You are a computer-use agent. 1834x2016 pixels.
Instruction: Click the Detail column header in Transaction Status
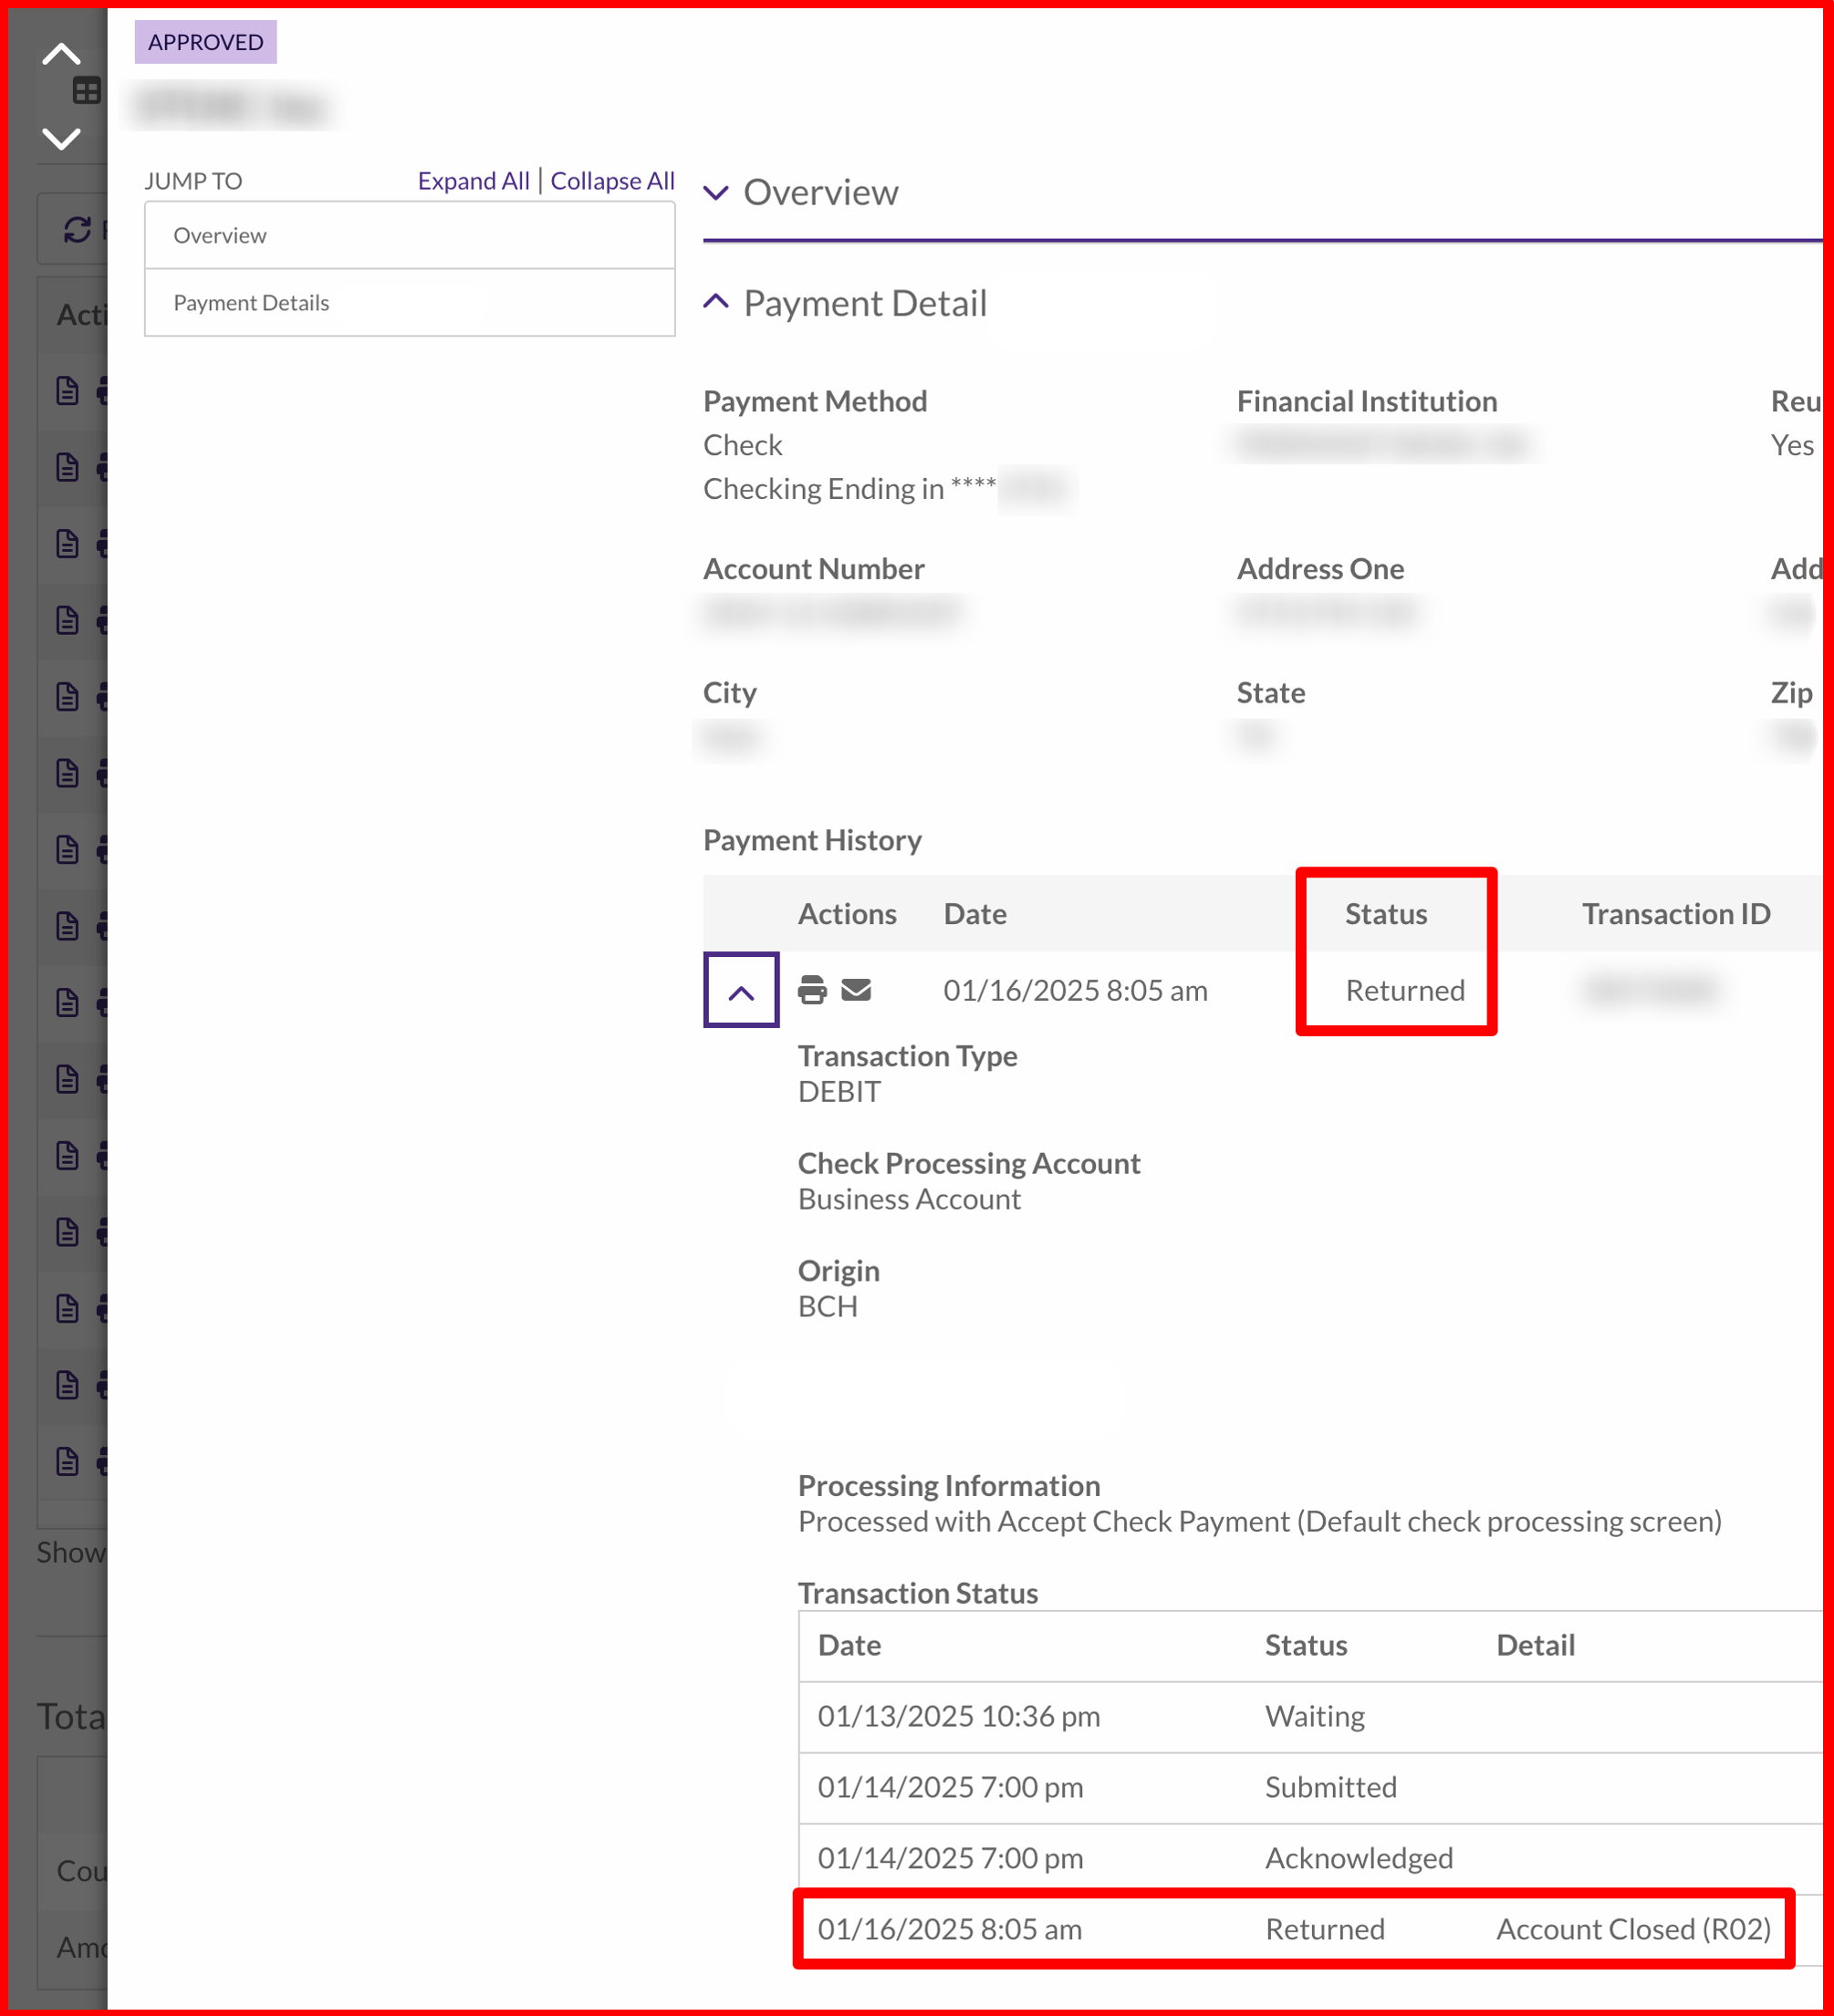(x=1535, y=1645)
